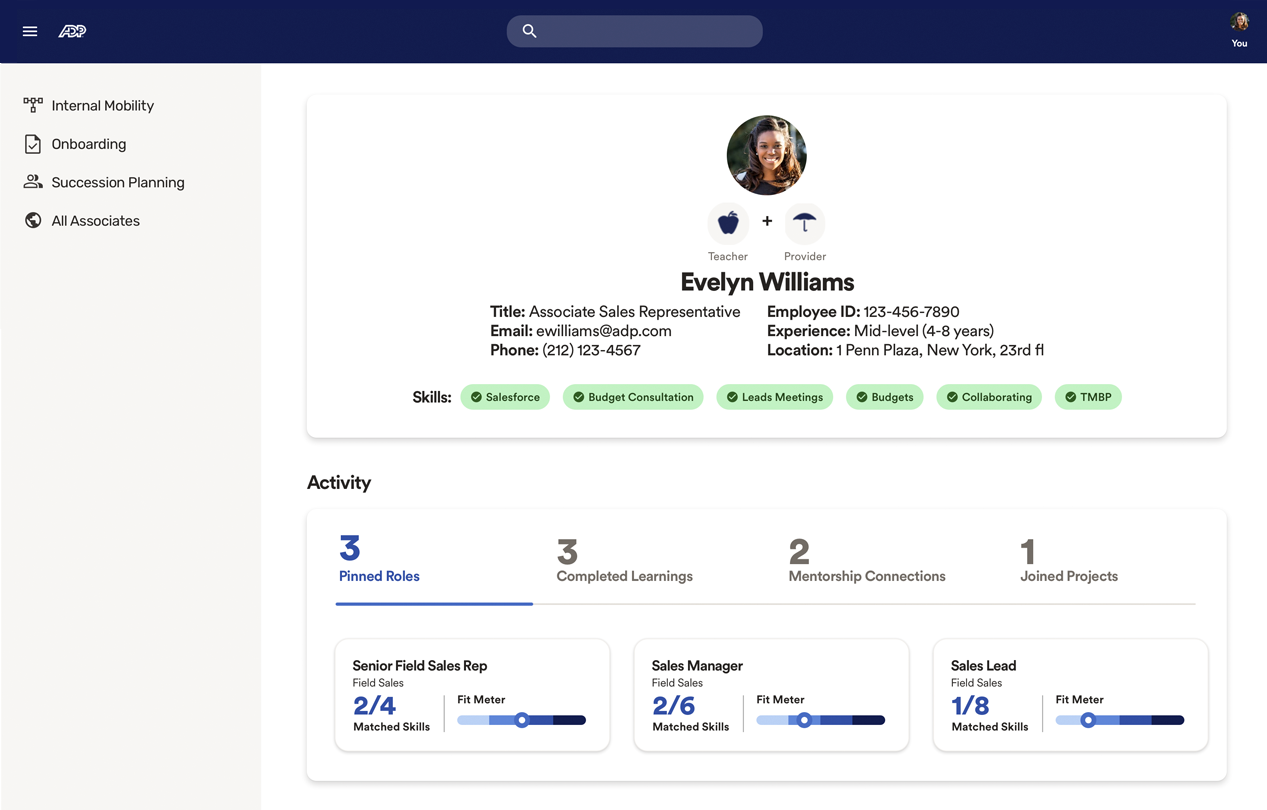Click the All Associates globe icon
Viewport: 1267px width, 810px height.
[33, 221]
